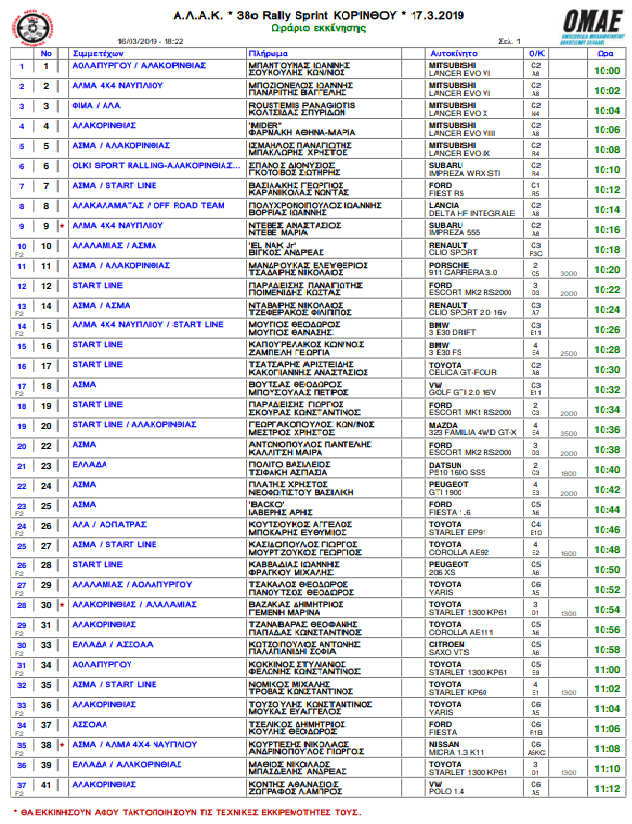Click car 'TOYOTA CELICA GT-FOUR'

pos(463,369)
